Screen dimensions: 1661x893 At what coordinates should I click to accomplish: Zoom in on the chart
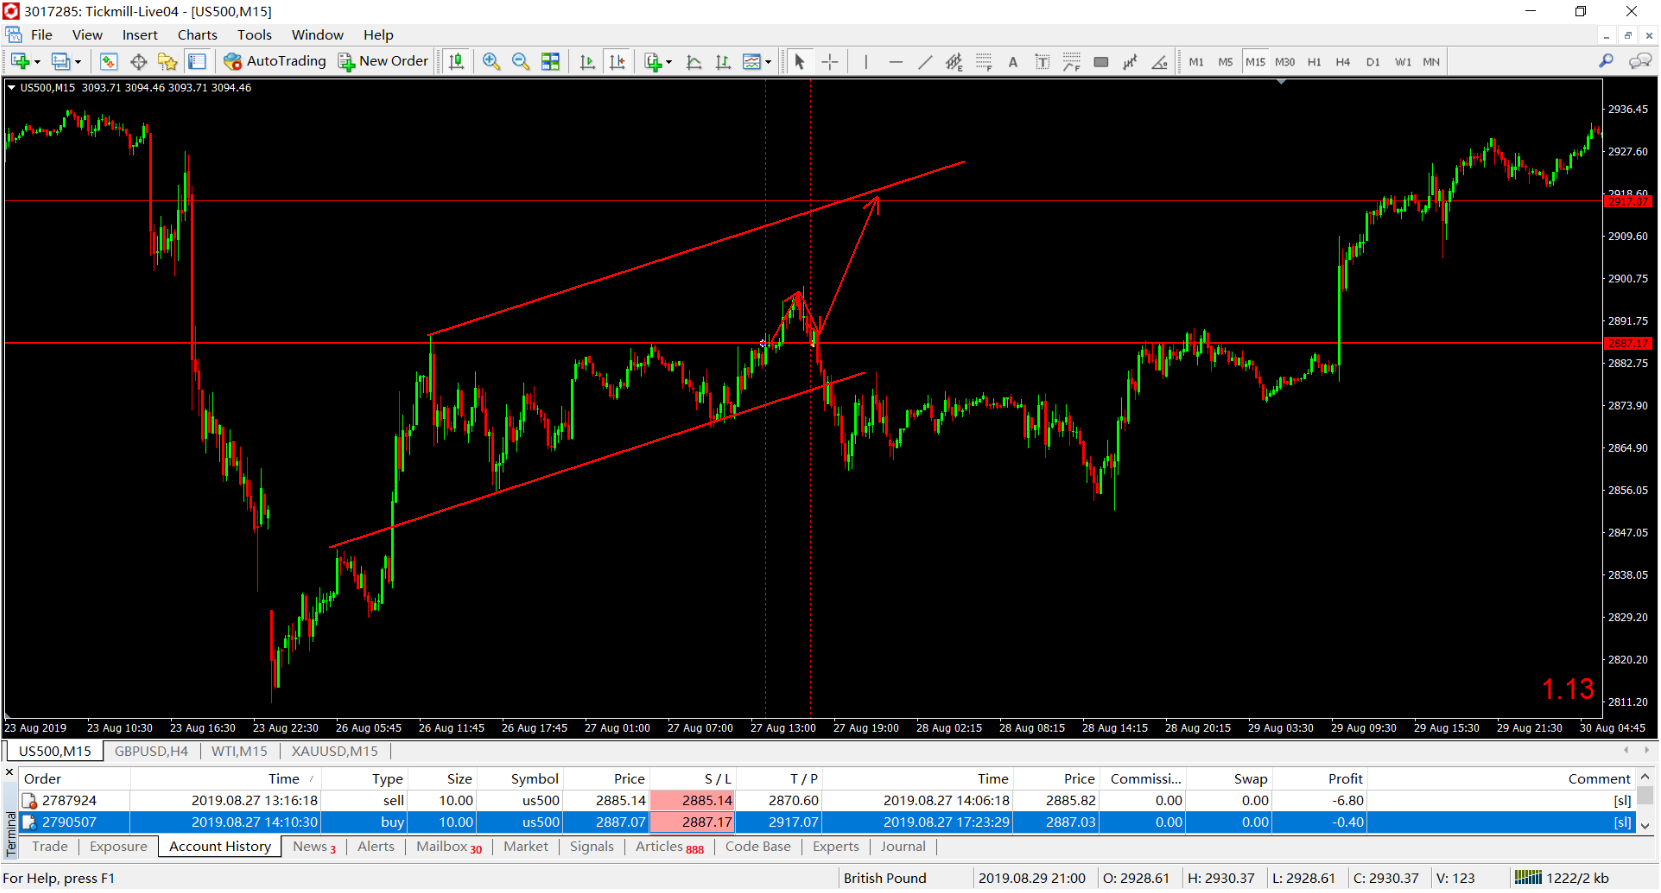(491, 62)
